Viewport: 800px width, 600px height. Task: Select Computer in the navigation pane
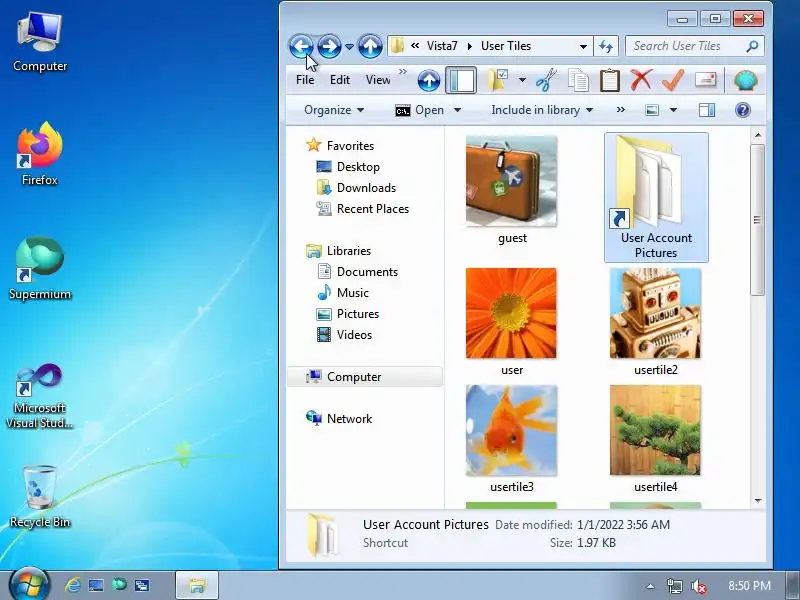(x=365, y=377)
